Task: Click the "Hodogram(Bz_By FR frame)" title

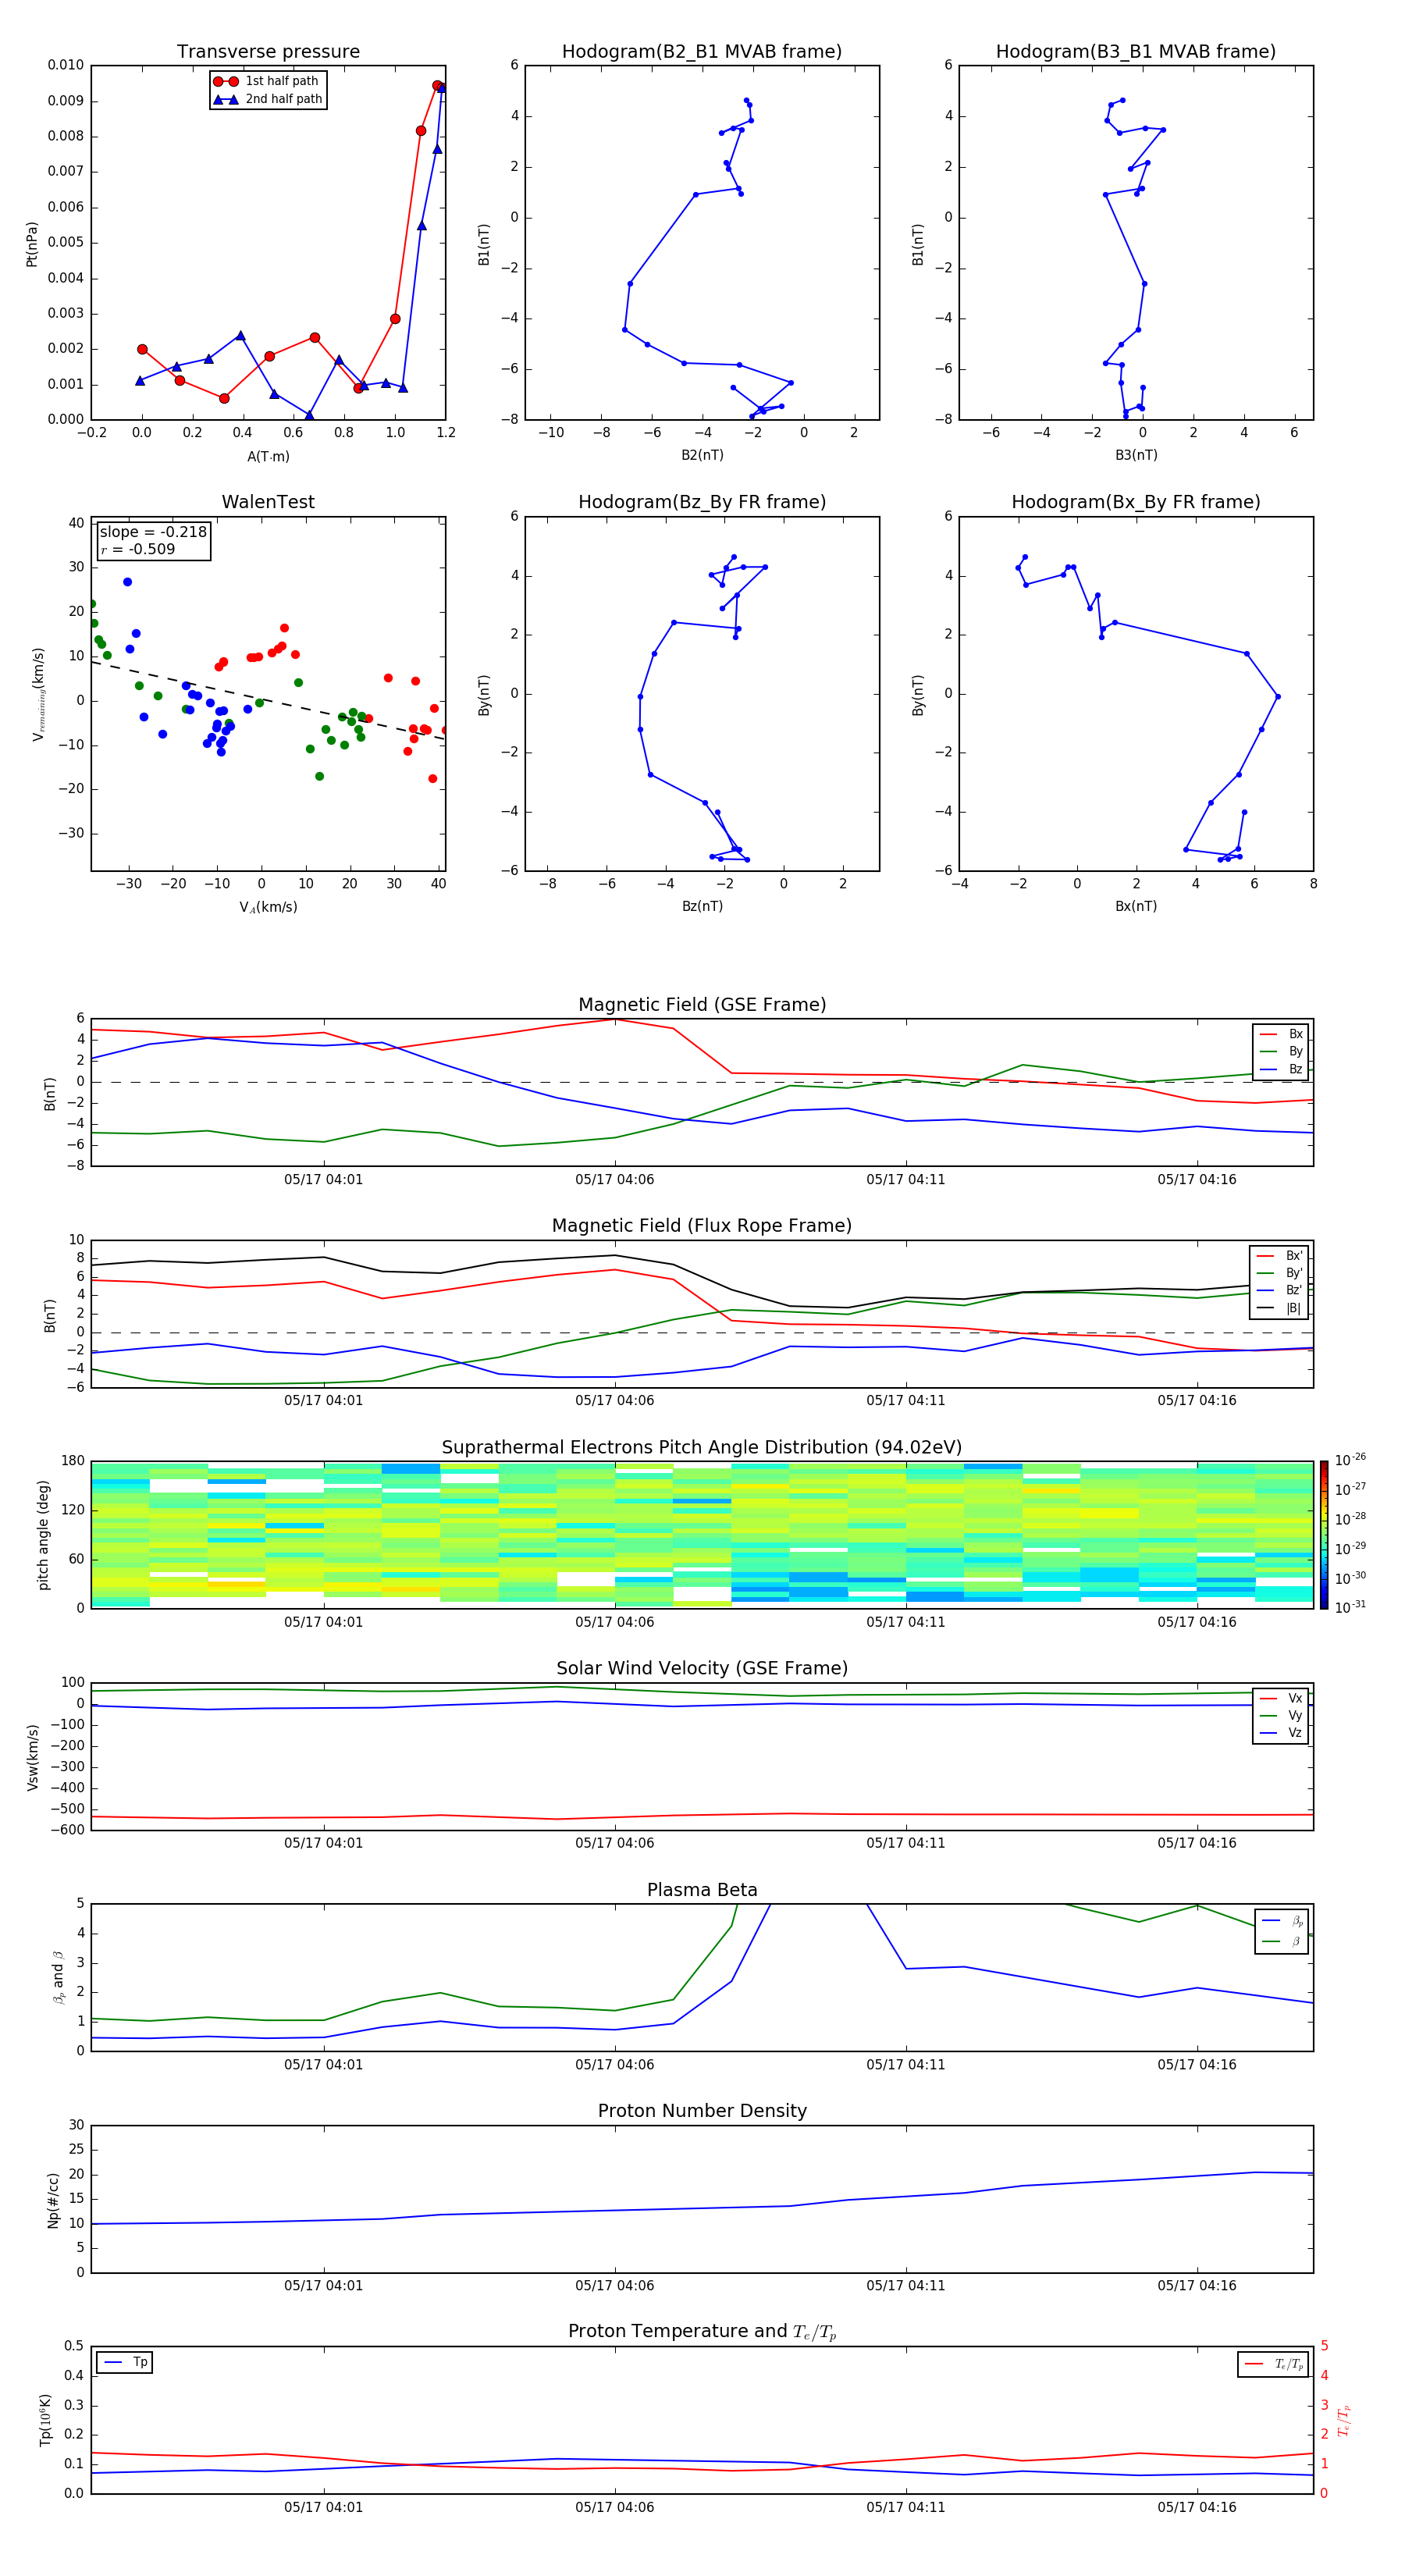Action: pyautogui.click(x=702, y=502)
